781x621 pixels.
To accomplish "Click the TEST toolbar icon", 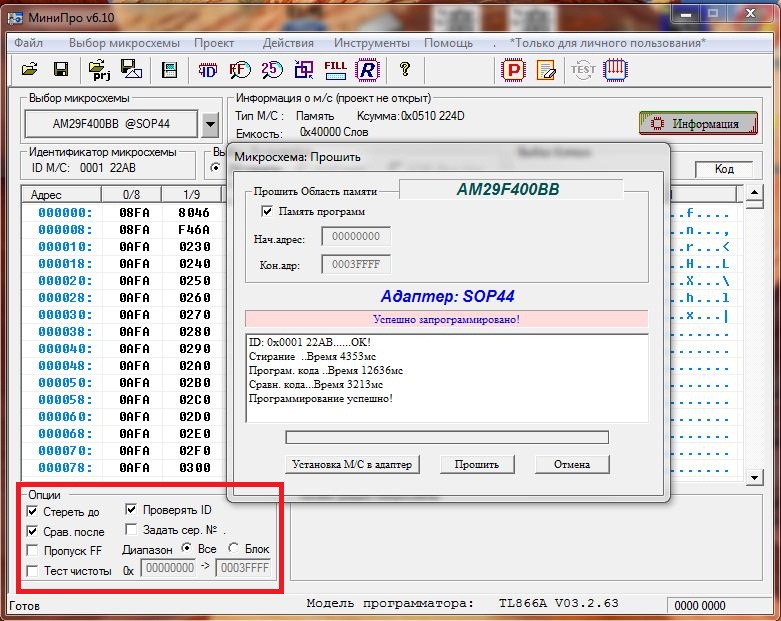I will coord(582,69).
